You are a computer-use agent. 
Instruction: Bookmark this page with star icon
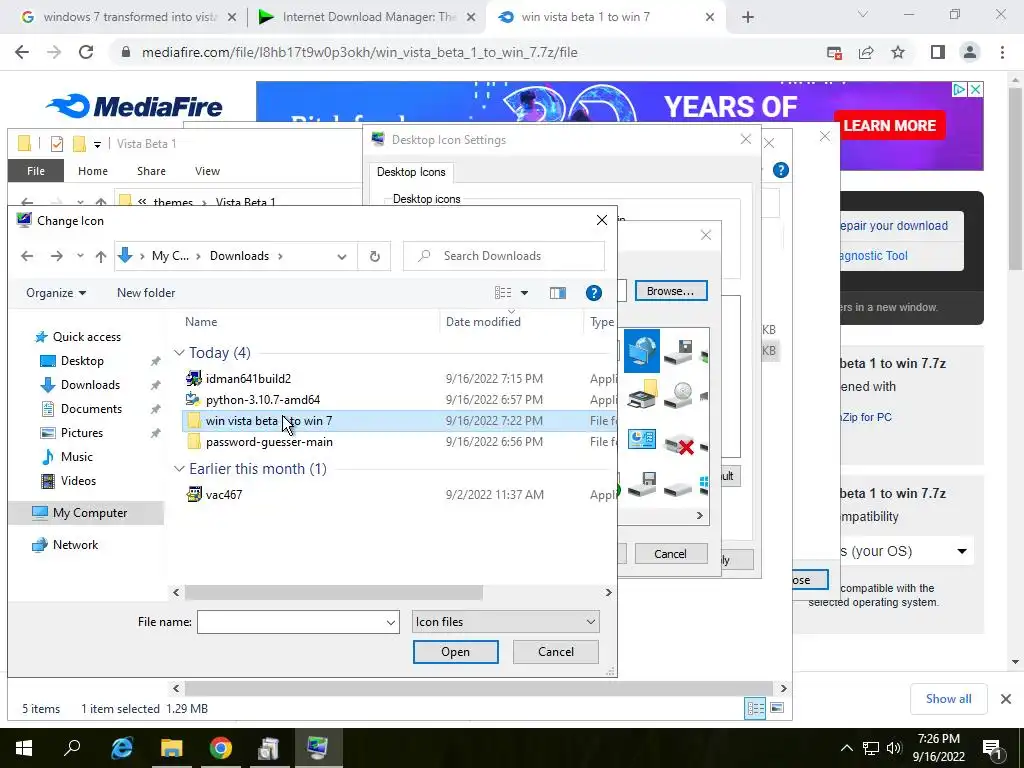(x=898, y=52)
